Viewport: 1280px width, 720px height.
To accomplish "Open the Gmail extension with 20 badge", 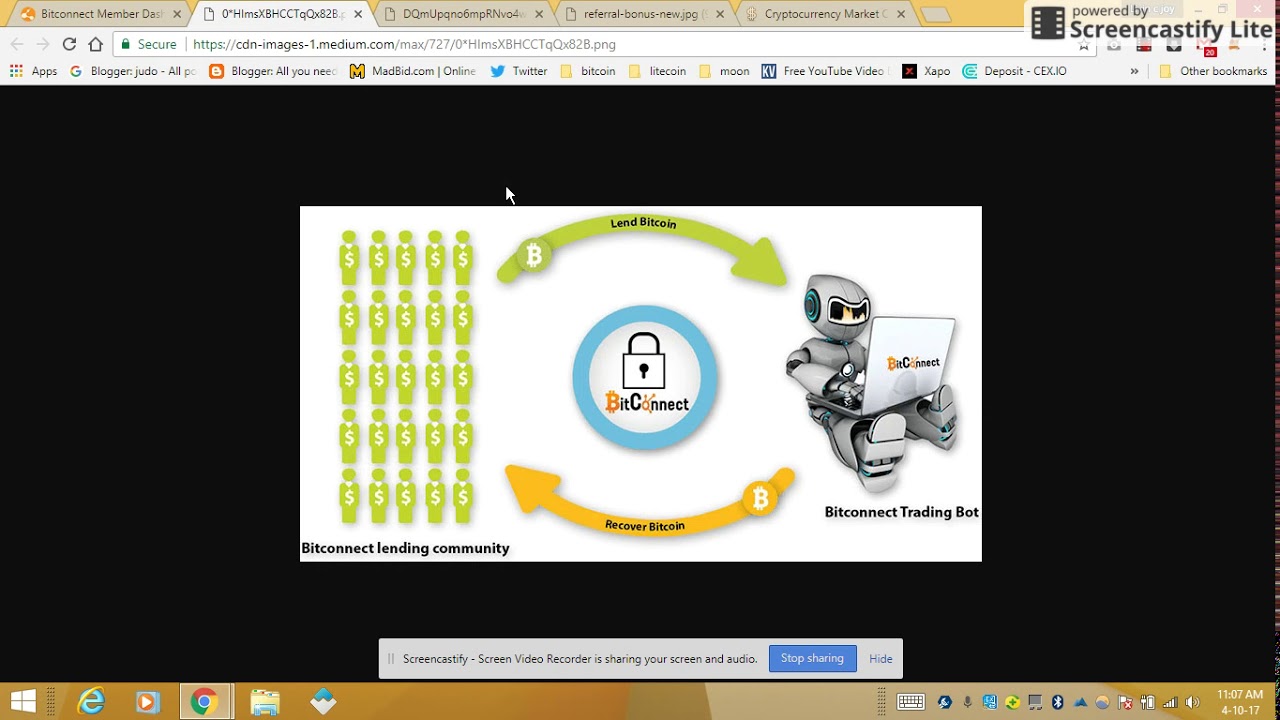I will tap(1205, 46).
